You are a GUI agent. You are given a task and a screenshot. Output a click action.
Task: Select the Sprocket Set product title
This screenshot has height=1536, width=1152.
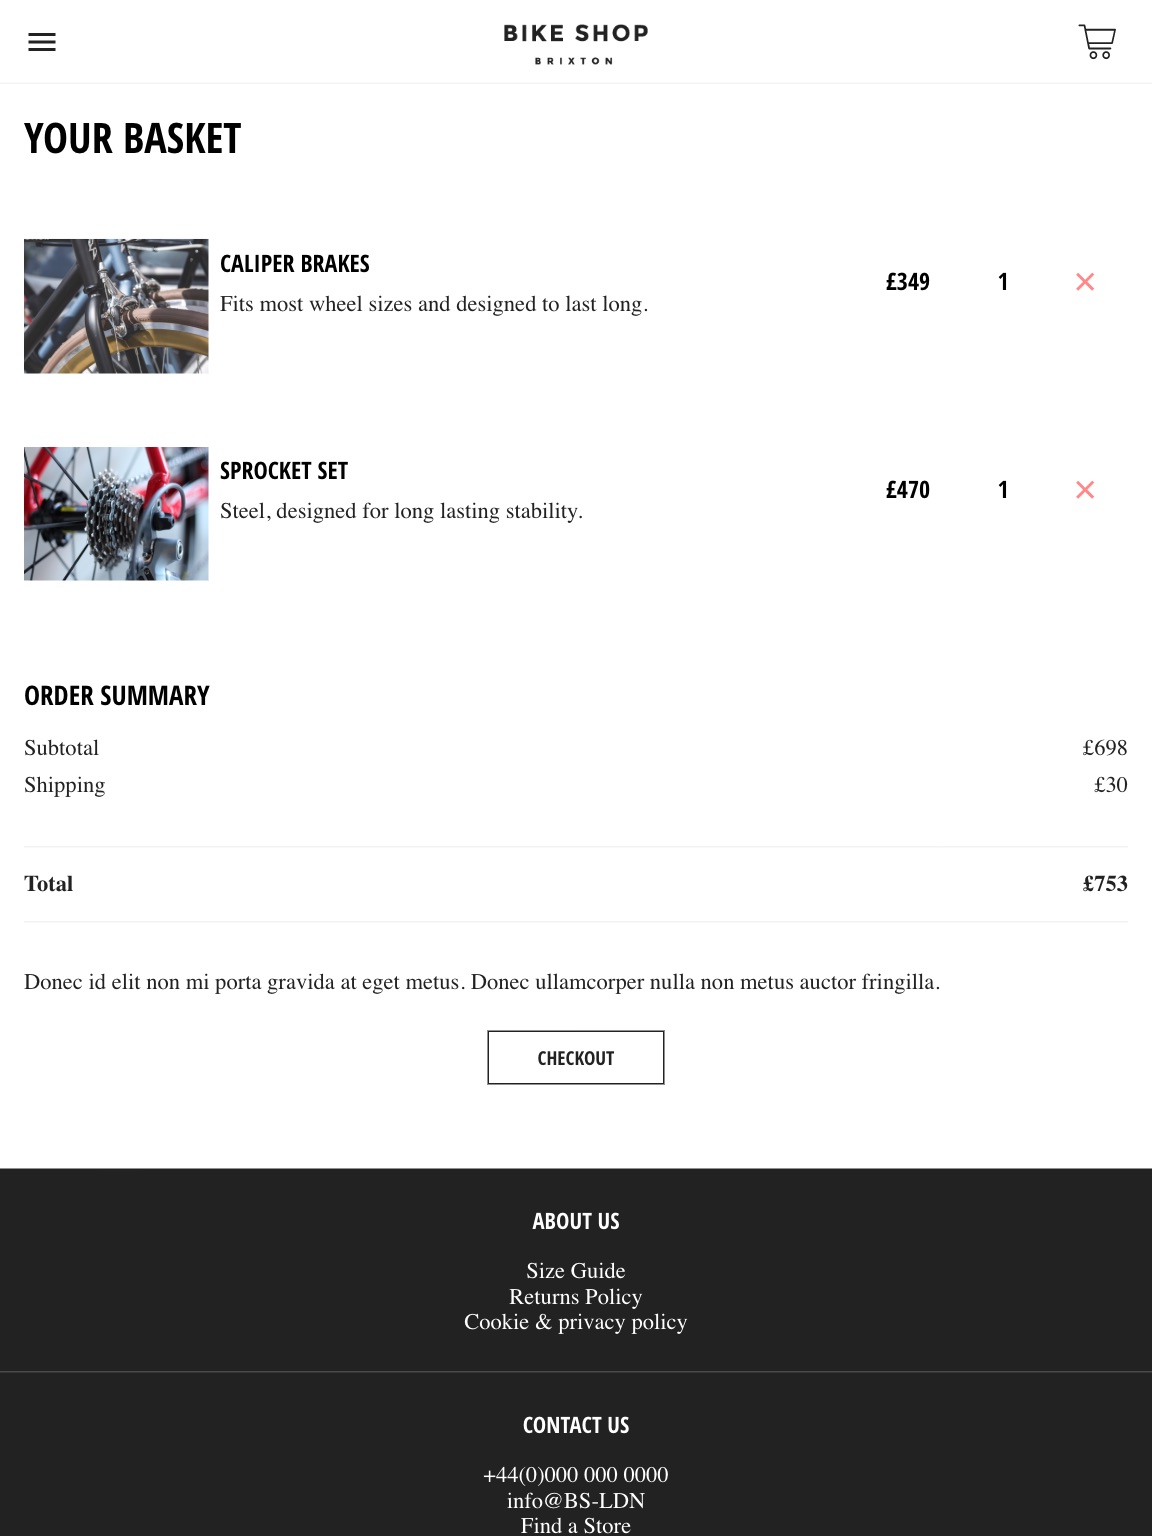click(284, 471)
